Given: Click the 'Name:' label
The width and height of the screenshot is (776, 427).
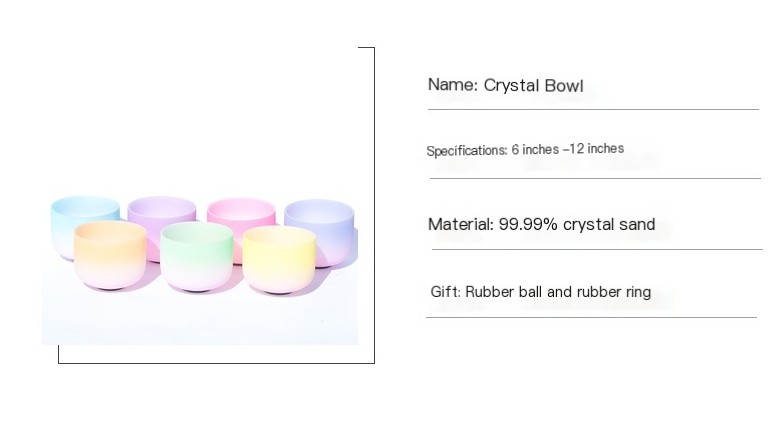Looking at the screenshot, I should 453,85.
